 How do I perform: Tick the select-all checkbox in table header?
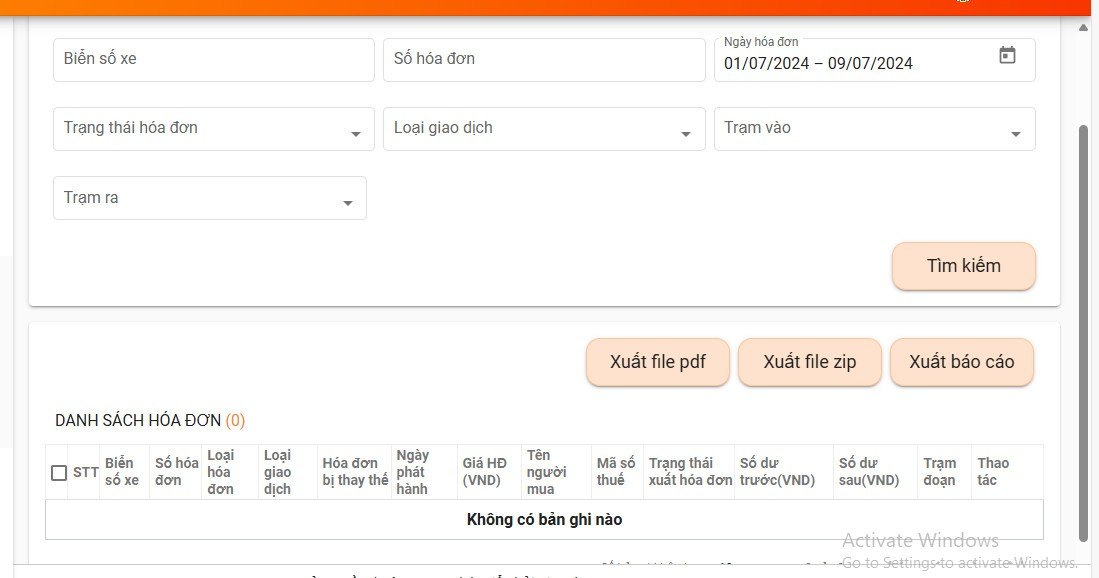59,473
